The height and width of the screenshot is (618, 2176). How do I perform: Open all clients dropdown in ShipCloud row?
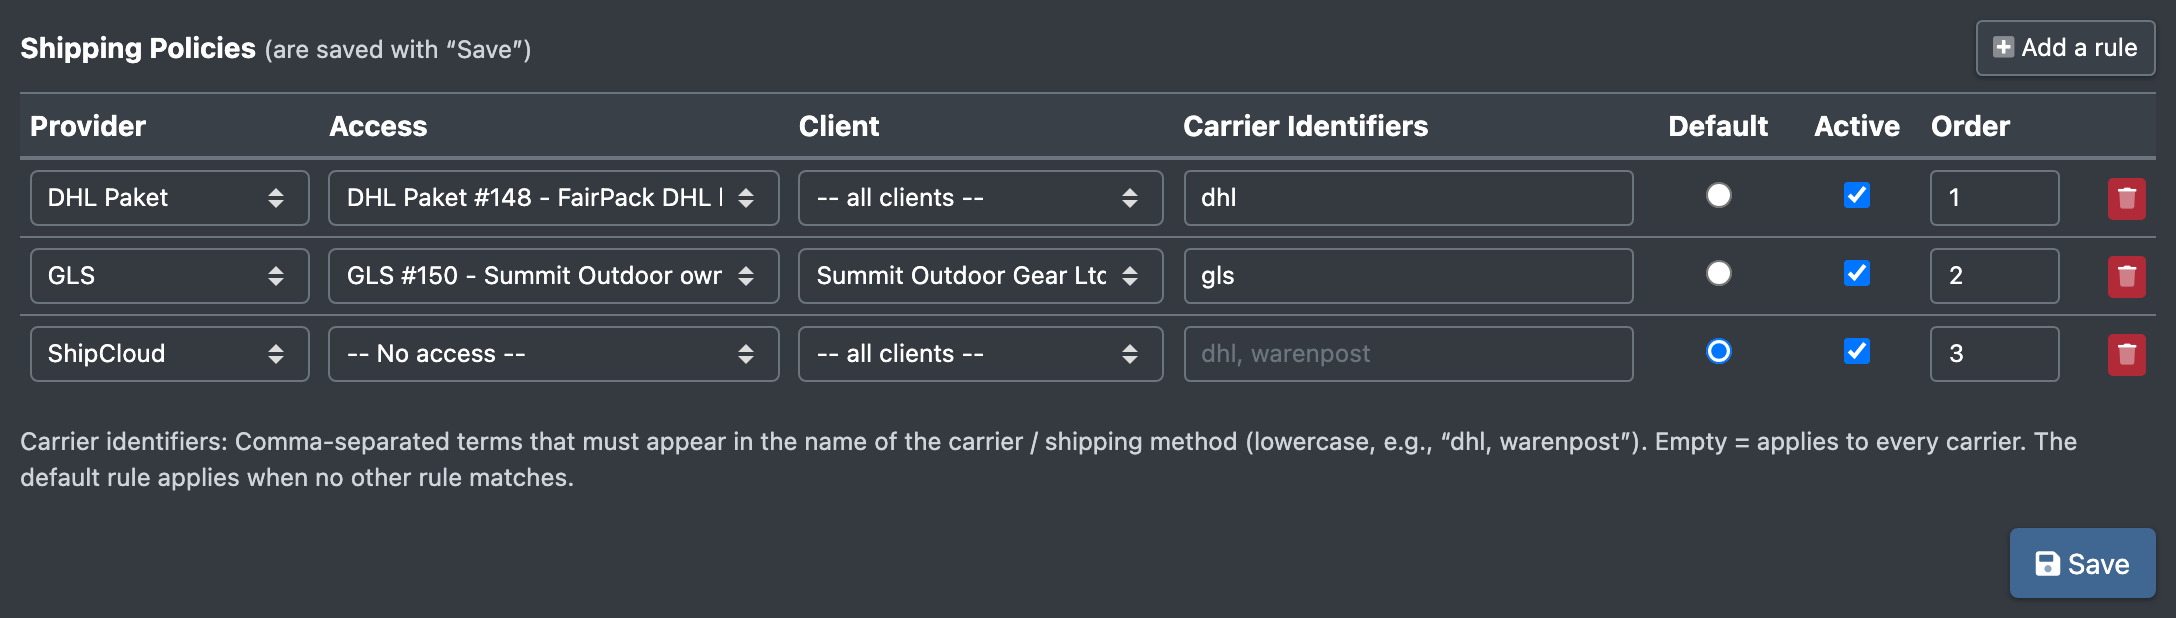pos(980,354)
